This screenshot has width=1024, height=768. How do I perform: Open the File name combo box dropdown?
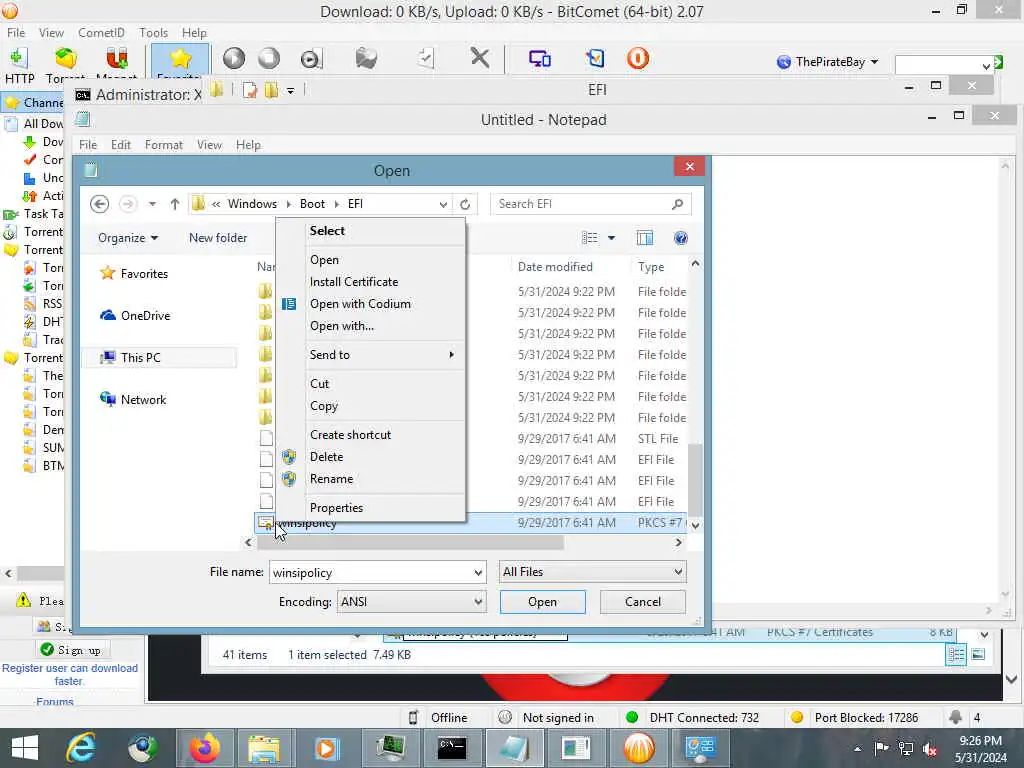point(478,573)
